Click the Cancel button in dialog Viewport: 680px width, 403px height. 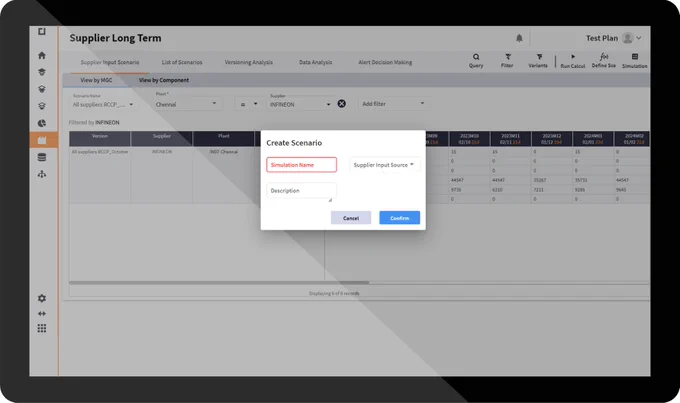point(351,218)
